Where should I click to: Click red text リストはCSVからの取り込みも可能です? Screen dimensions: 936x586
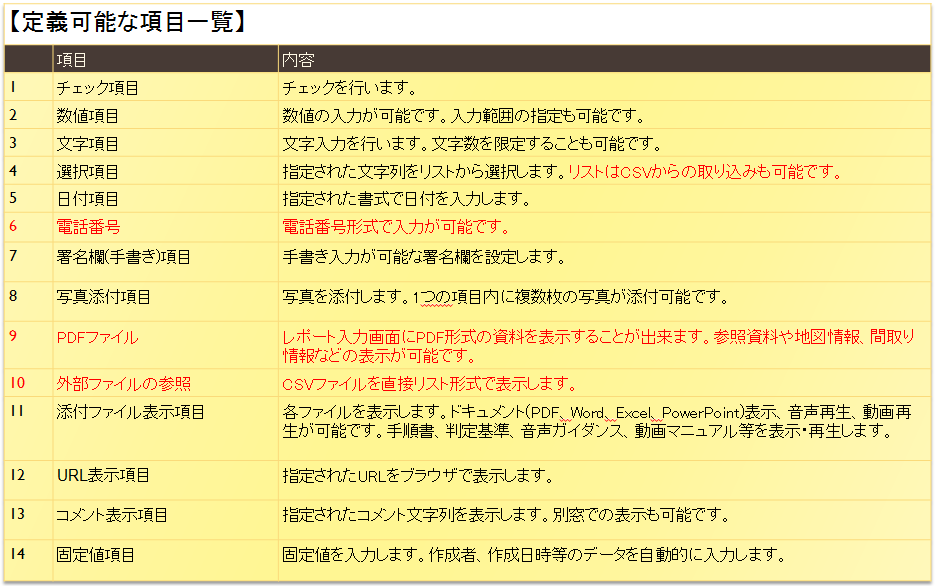click(x=704, y=171)
